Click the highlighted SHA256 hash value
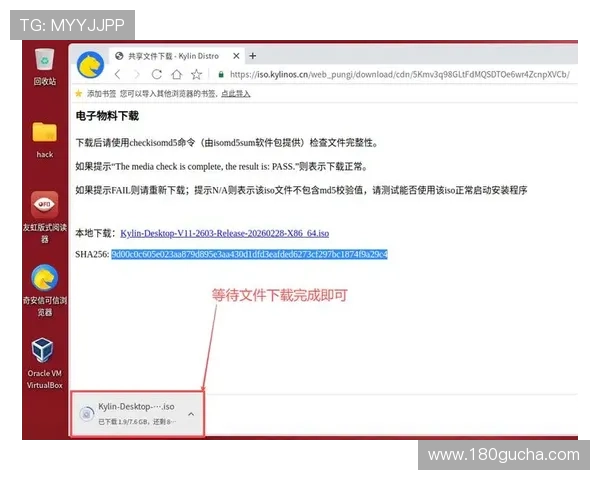The height and width of the screenshot is (480, 600). tap(249, 254)
